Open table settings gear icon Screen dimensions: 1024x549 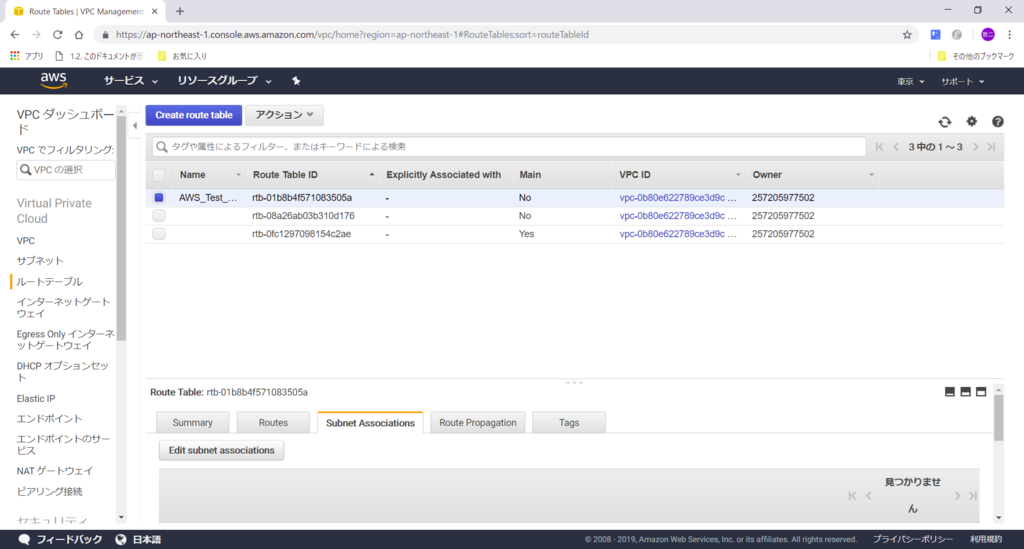click(972, 121)
